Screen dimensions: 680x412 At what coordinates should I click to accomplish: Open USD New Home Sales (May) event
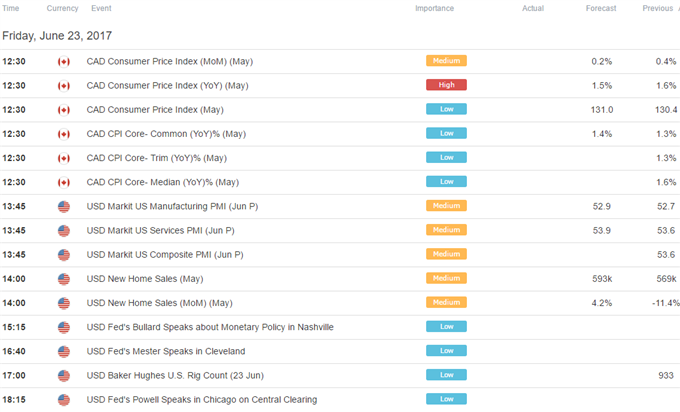pyautogui.click(x=145, y=279)
